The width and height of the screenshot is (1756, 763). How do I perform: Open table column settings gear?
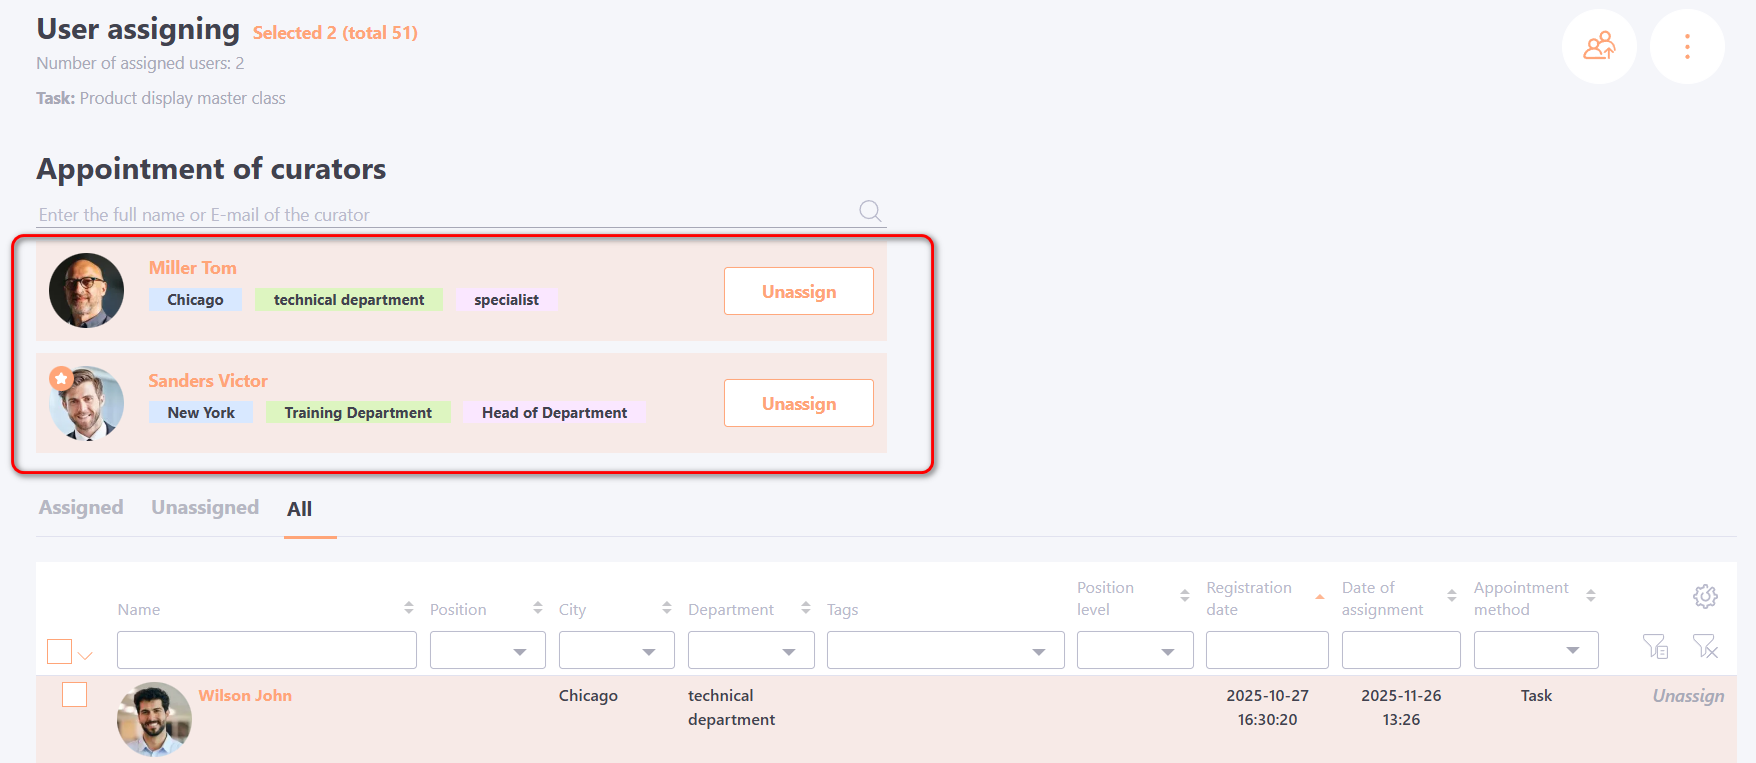1705,597
